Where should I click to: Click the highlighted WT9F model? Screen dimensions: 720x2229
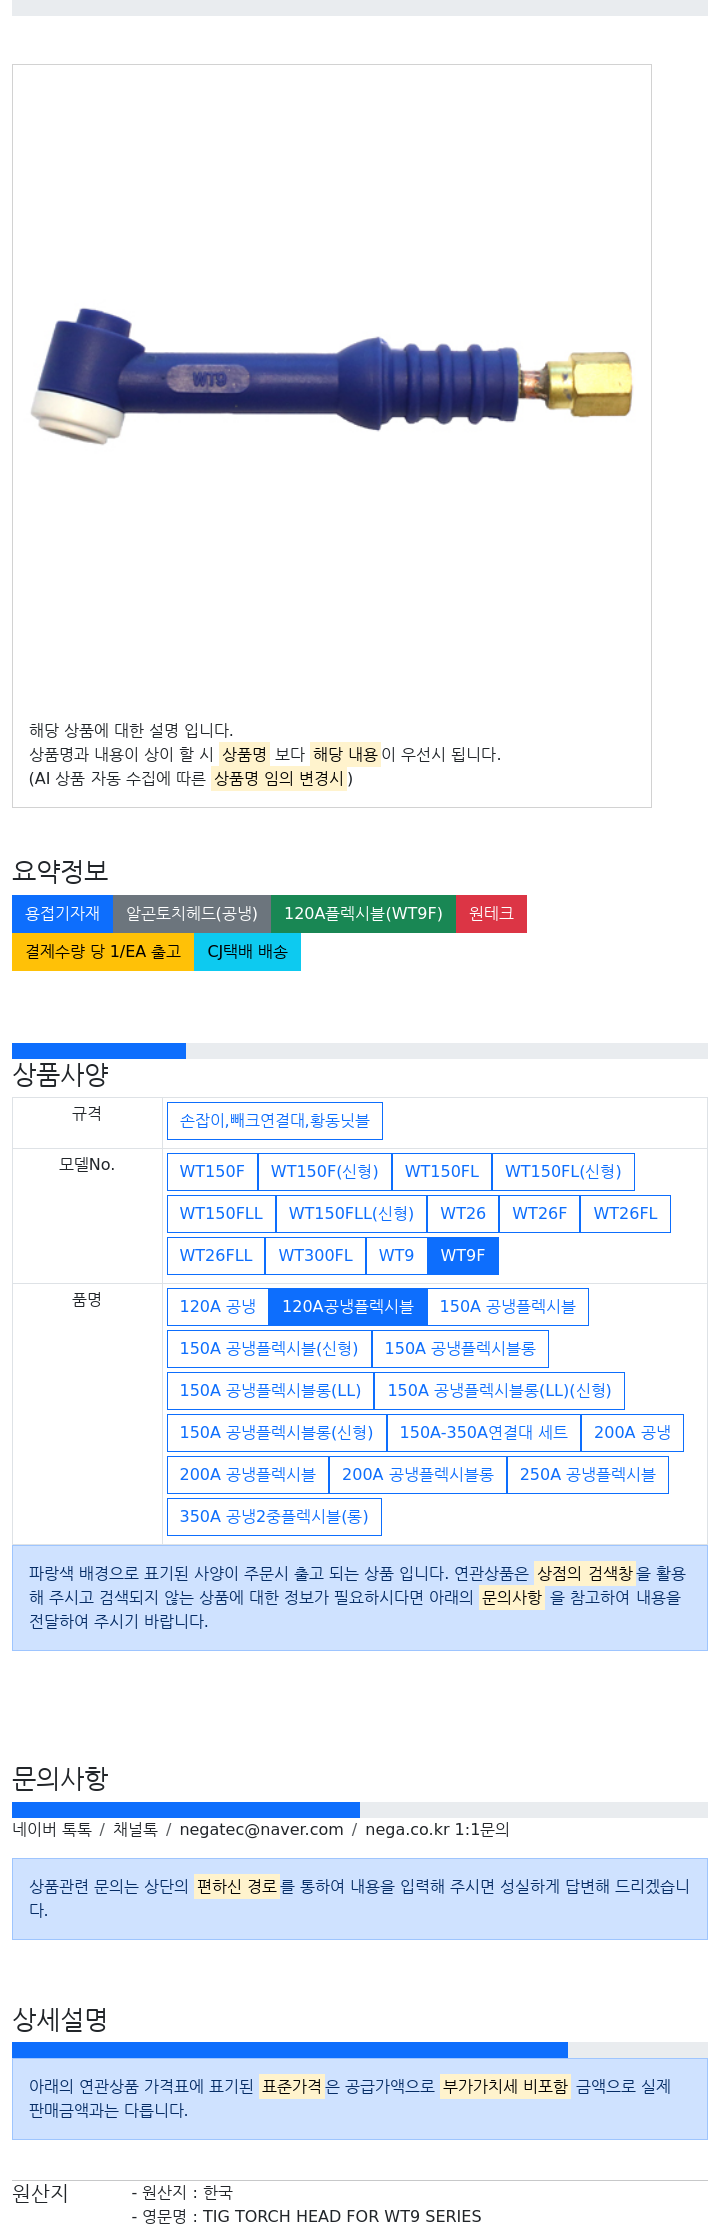463,1256
